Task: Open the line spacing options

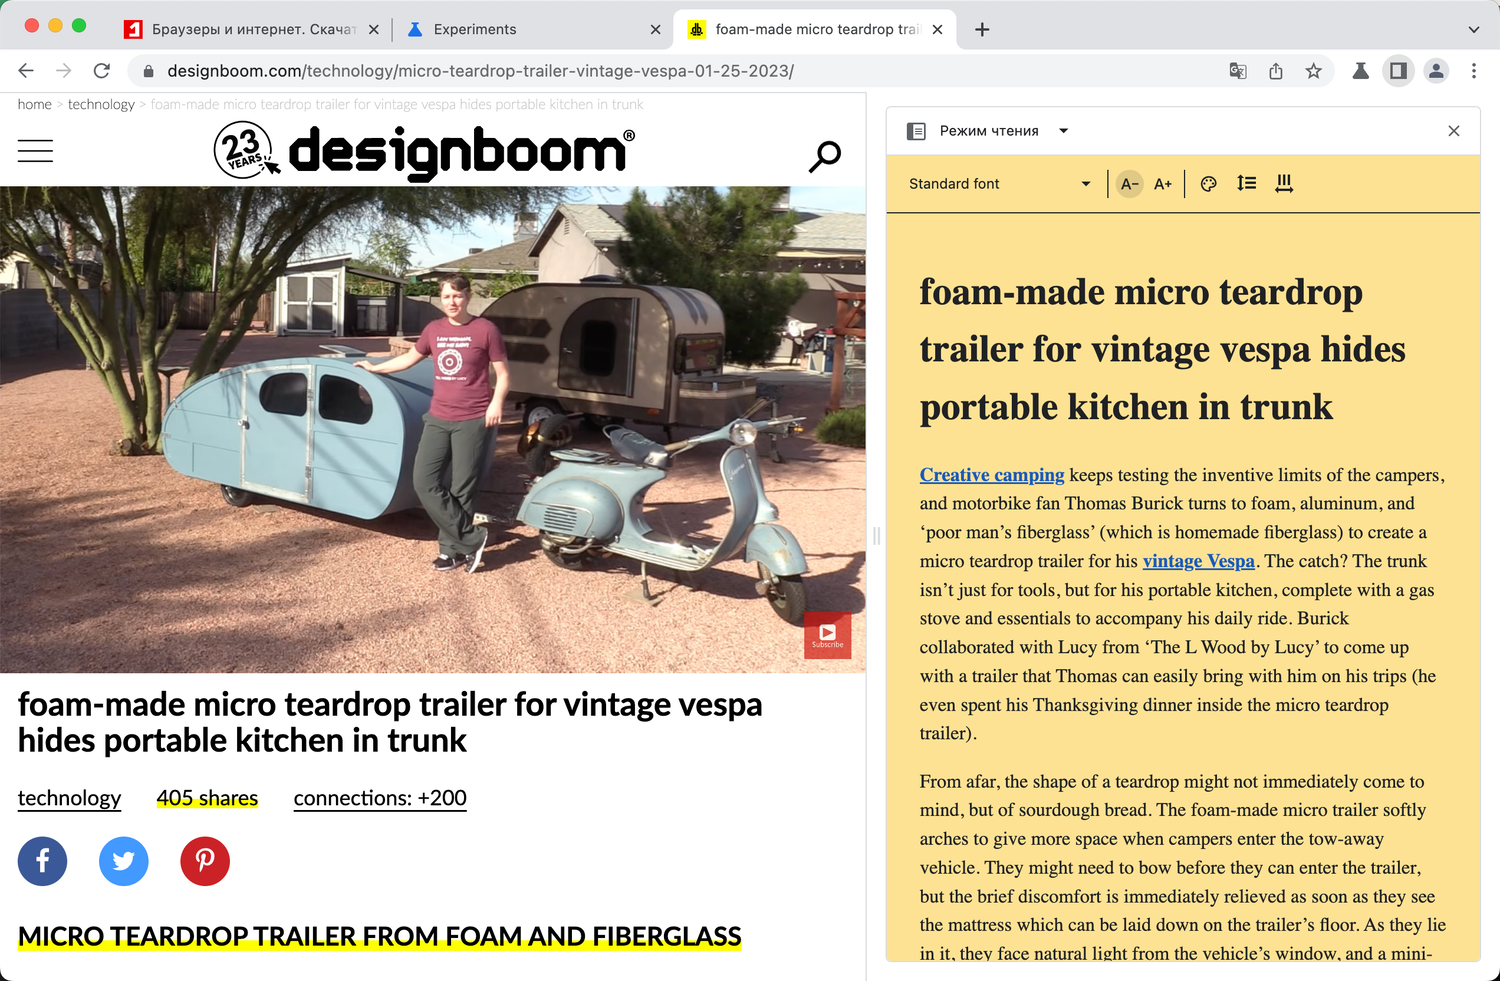Action: (1246, 184)
